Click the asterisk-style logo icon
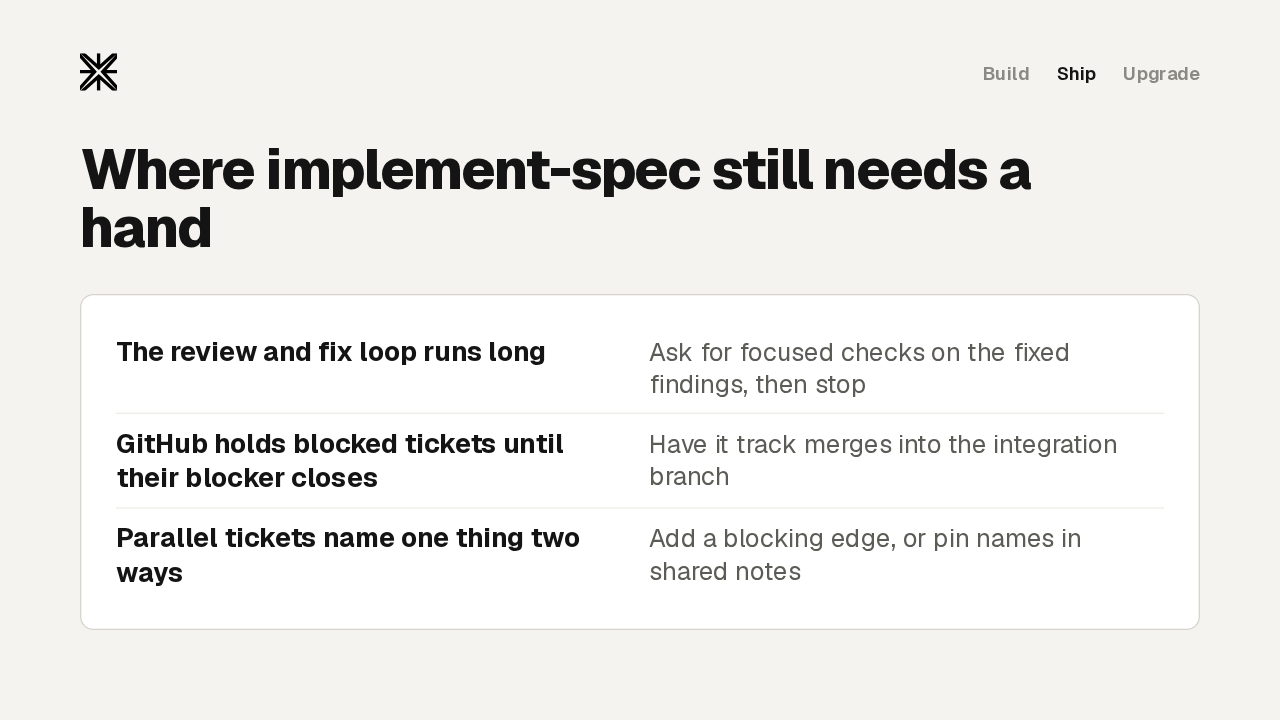The width and height of the screenshot is (1280, 720). tap(98, 72)
